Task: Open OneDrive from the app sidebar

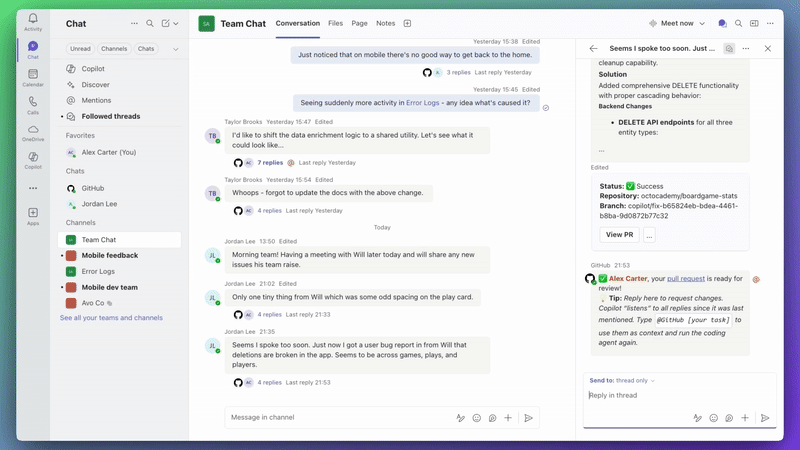Action: pyautogui.click(x=33, y=133)
